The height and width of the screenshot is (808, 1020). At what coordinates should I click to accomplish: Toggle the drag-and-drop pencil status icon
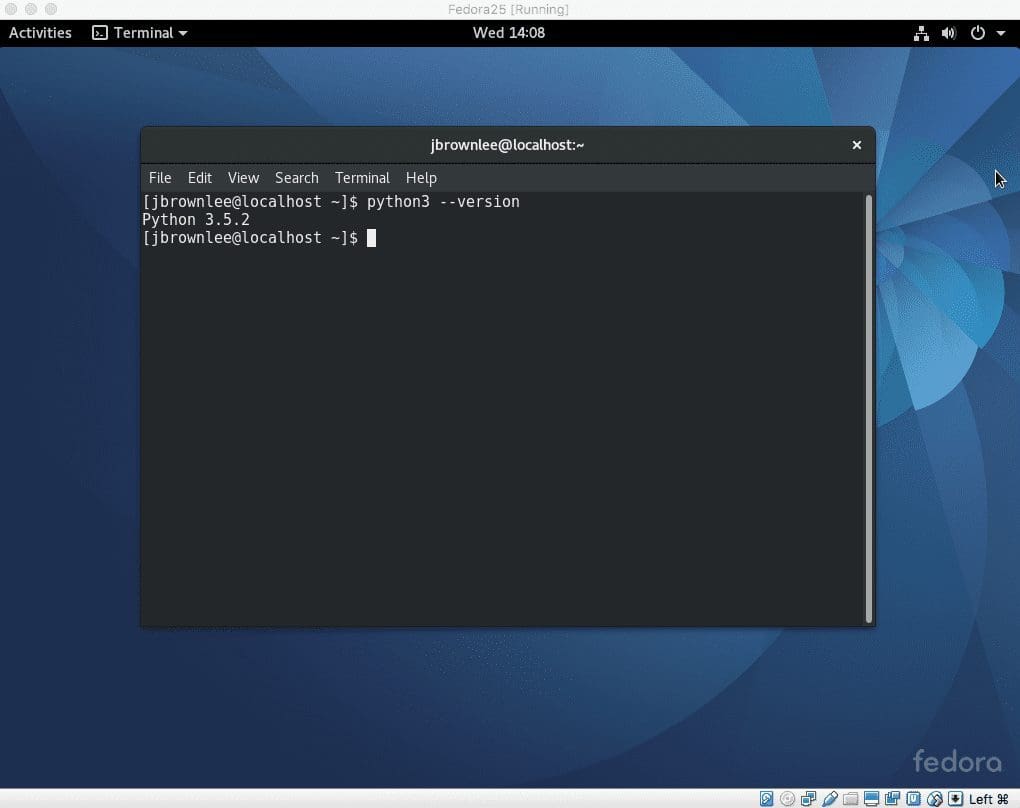(x=831, y=798)
